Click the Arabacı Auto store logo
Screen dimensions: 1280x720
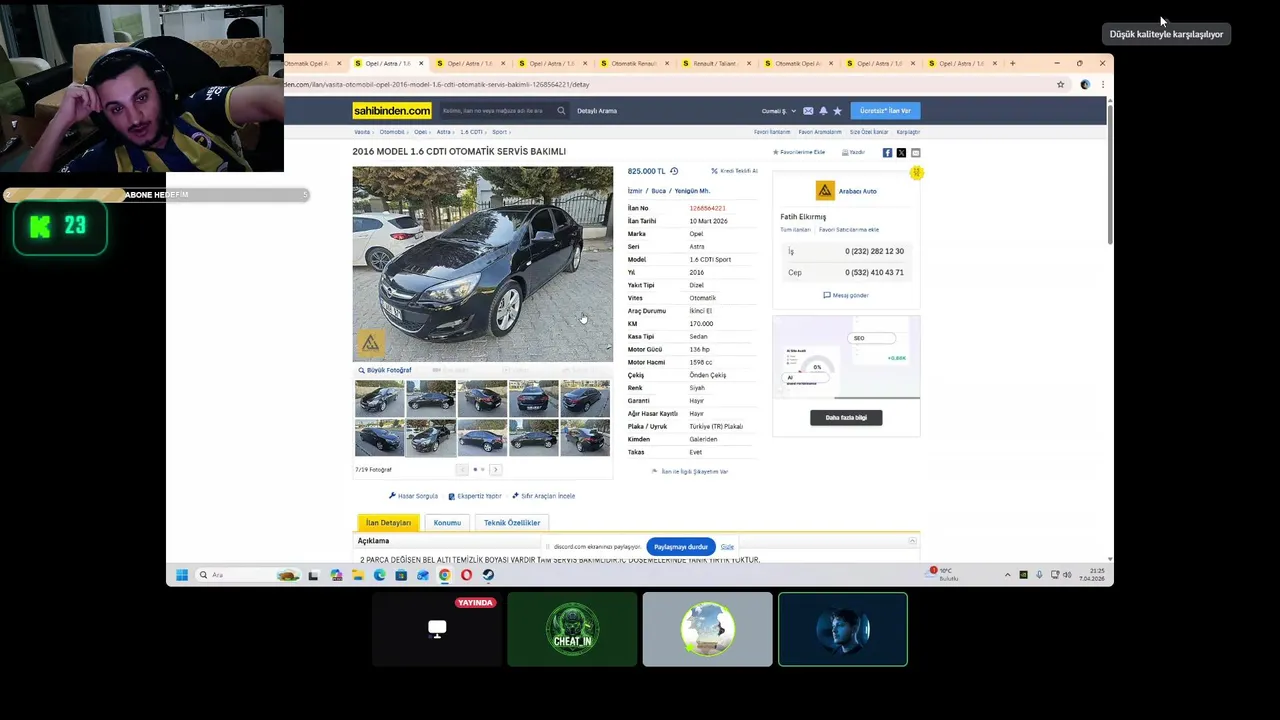(x=825, y=190)
